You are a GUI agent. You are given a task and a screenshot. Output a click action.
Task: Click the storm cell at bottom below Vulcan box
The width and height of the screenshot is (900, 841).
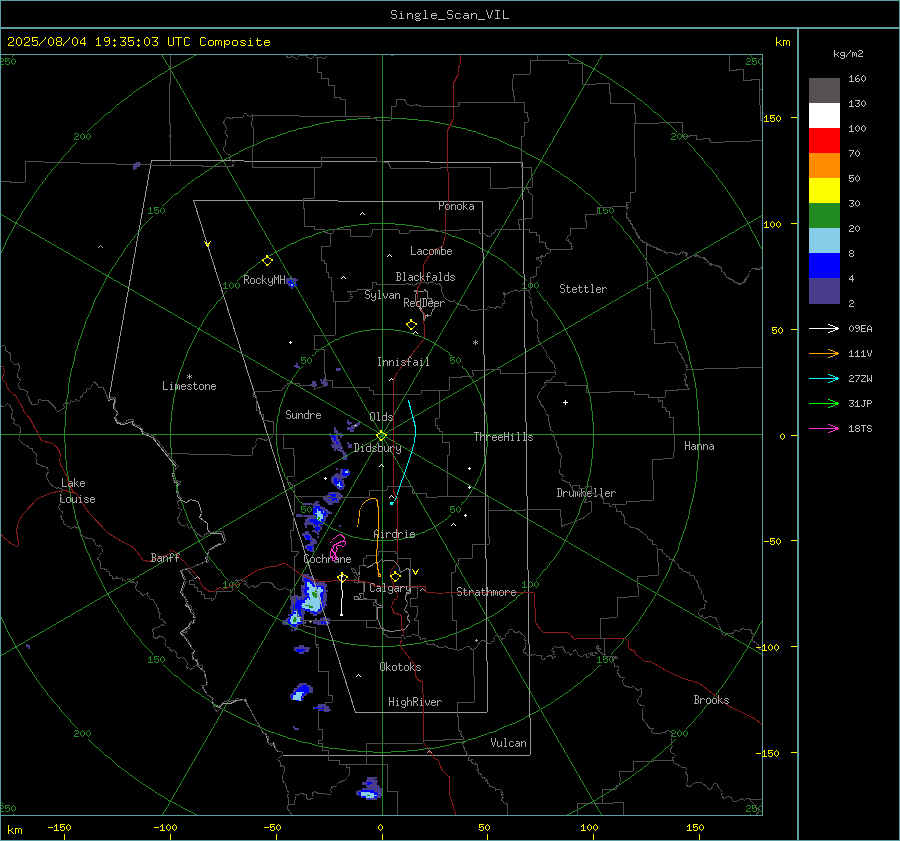click(369, 789)
